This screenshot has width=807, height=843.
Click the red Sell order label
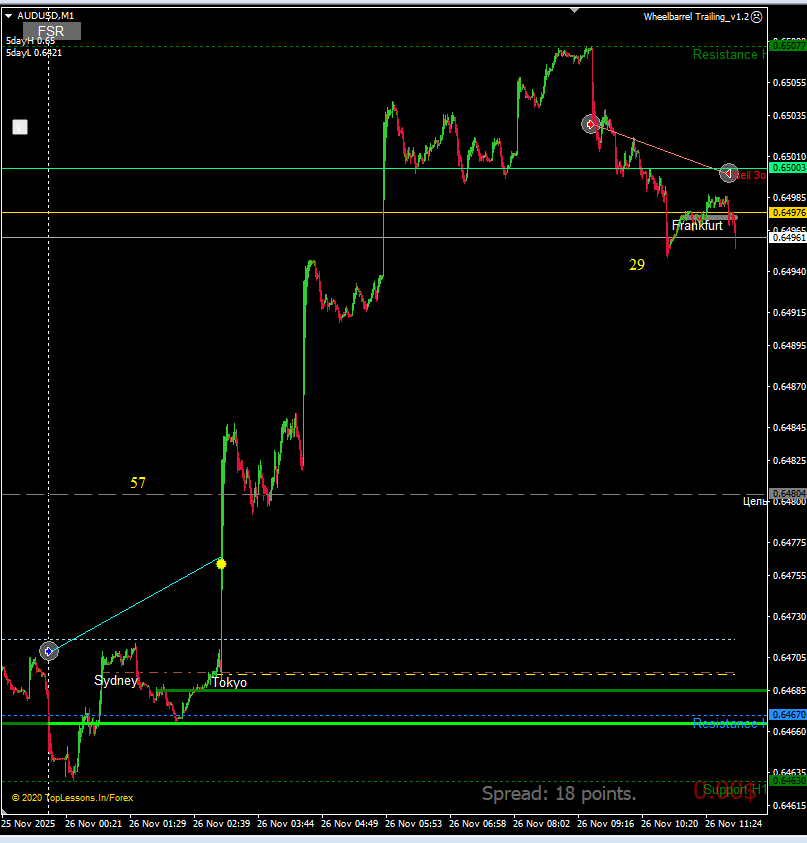tap(751, 175)
